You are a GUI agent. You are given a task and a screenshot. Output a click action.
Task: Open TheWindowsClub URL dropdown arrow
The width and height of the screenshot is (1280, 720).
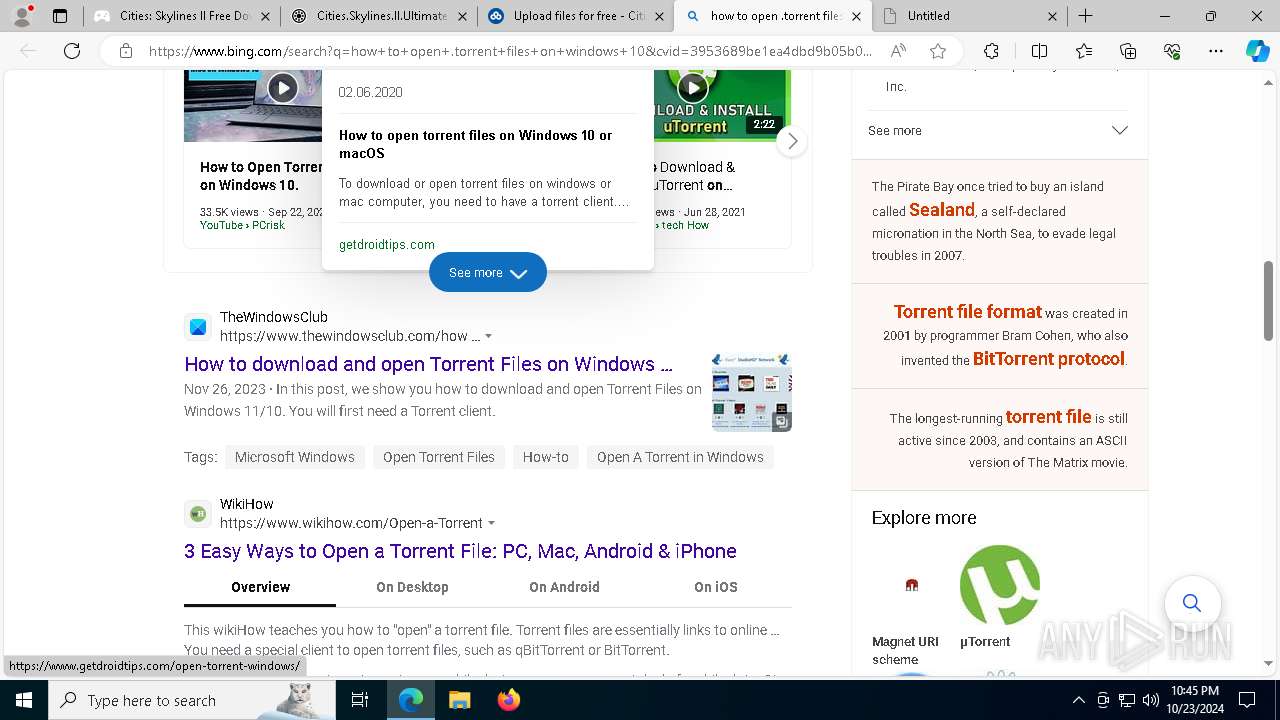pos(488,336)
